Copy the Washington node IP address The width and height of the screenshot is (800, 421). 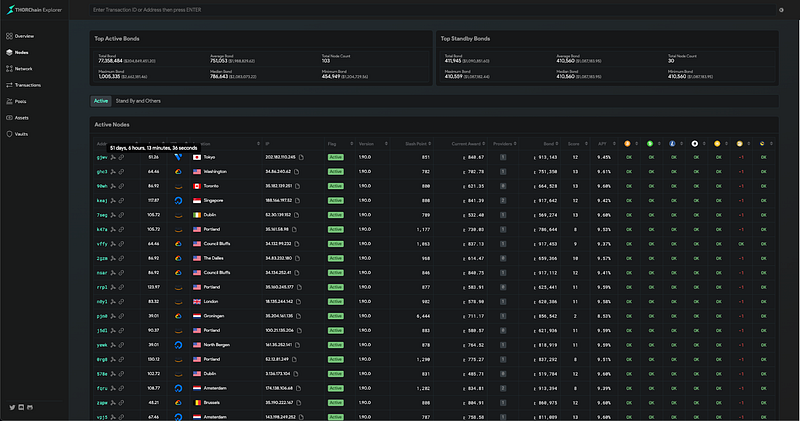tap(297, 171)
